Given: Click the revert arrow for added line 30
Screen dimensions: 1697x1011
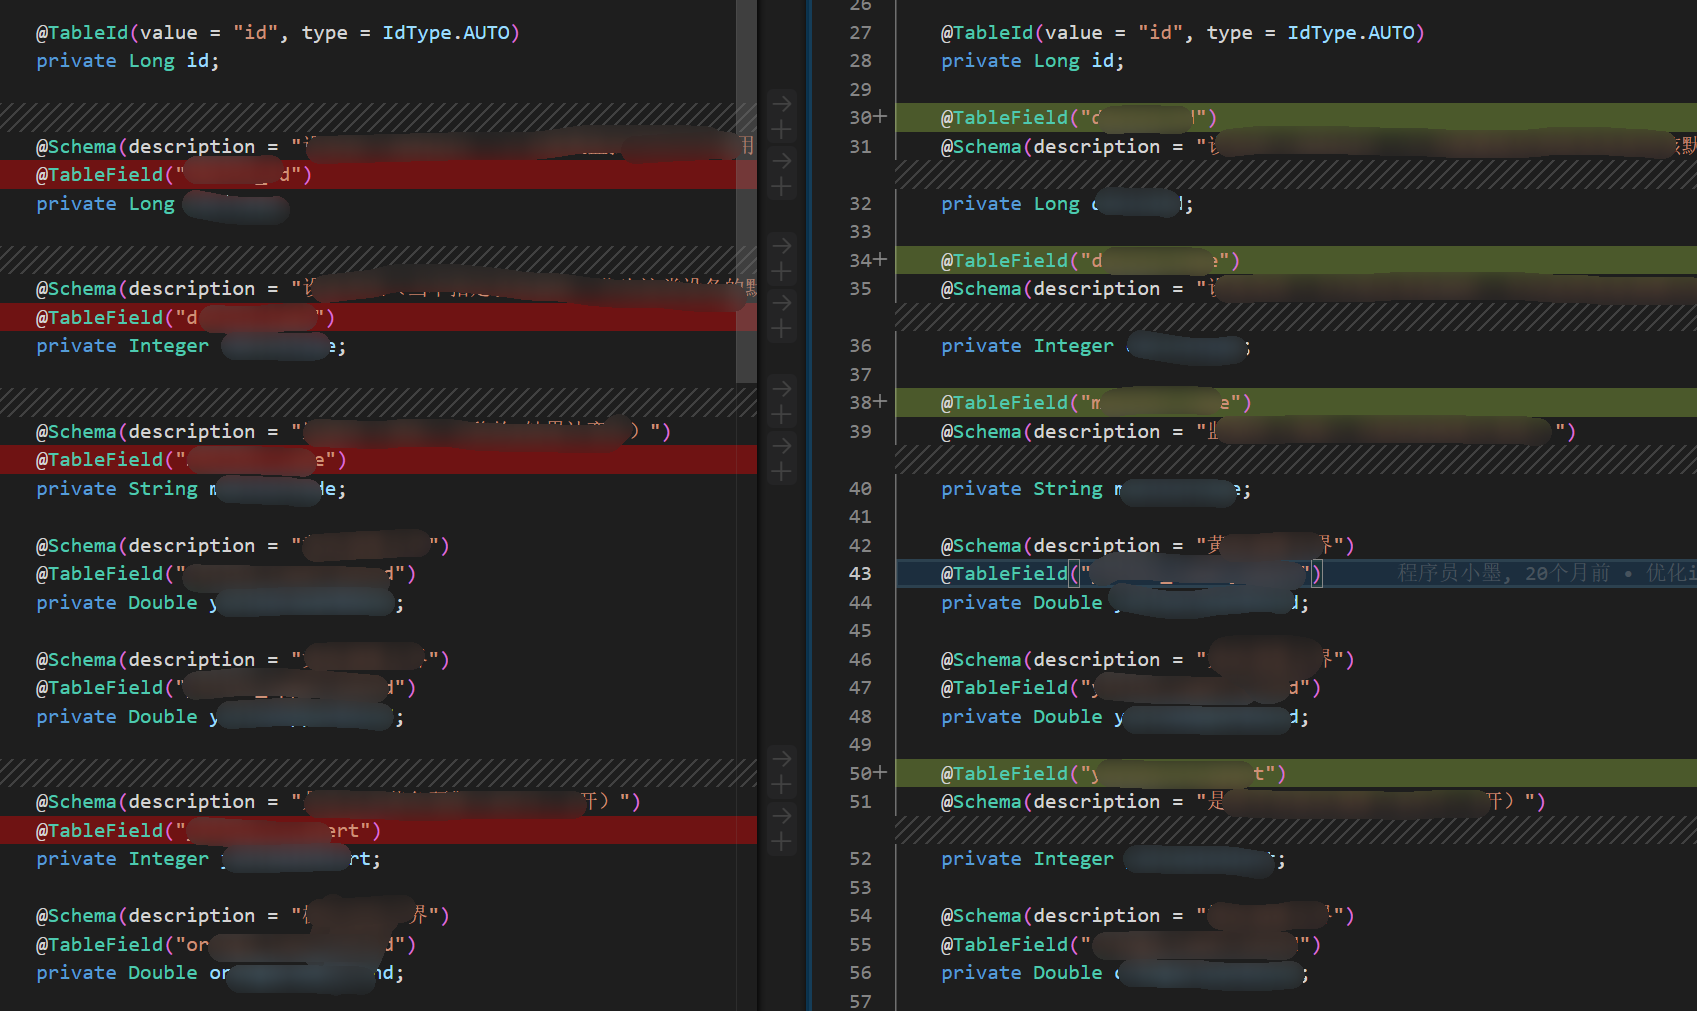Looking at the screenshot, I should (782, 103).
